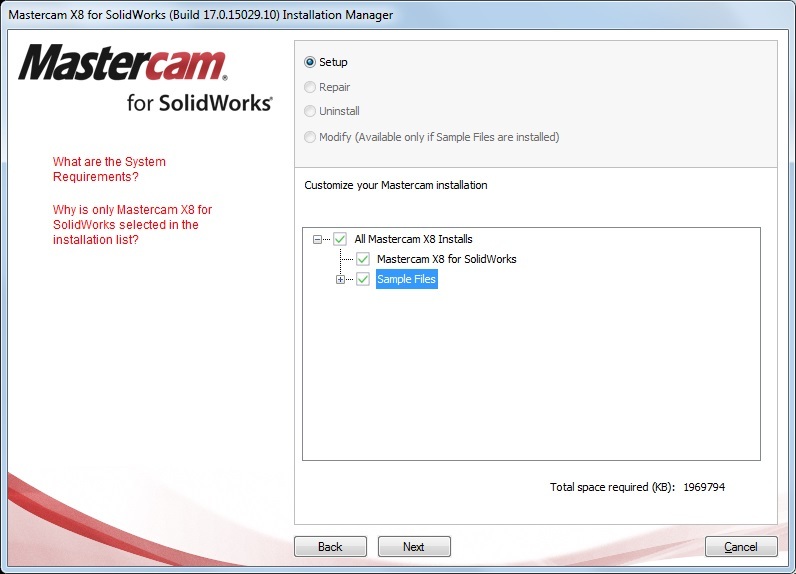The width and height of the screenshot is (796, 574).
Task: Uncheck Mastercam X8 for SolidWorks checkbox
Action: click(x=362, y=259)
